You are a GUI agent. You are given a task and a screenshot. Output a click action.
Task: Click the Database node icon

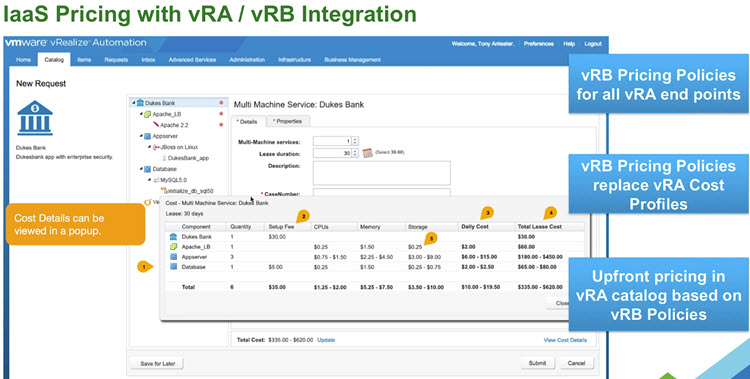point(148,169)
